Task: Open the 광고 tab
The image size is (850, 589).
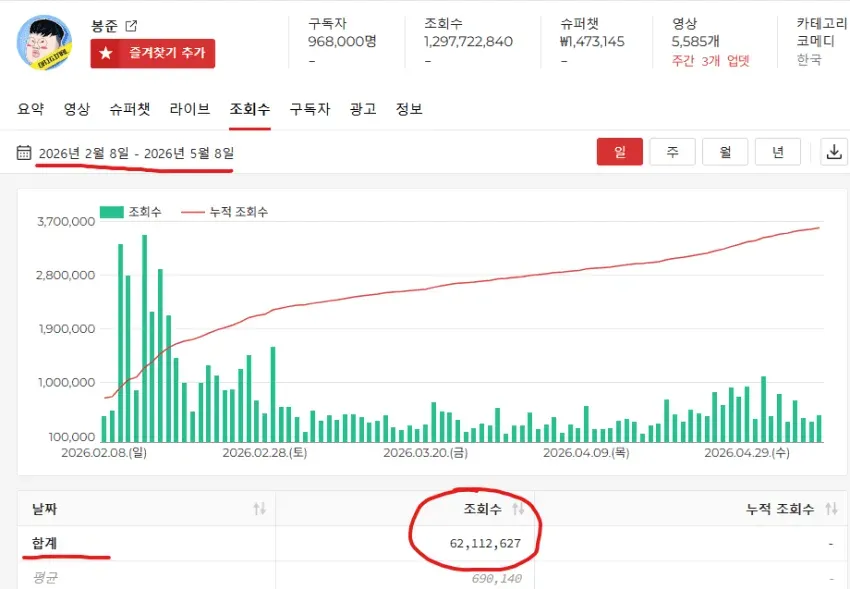Action: coord(363,109)
